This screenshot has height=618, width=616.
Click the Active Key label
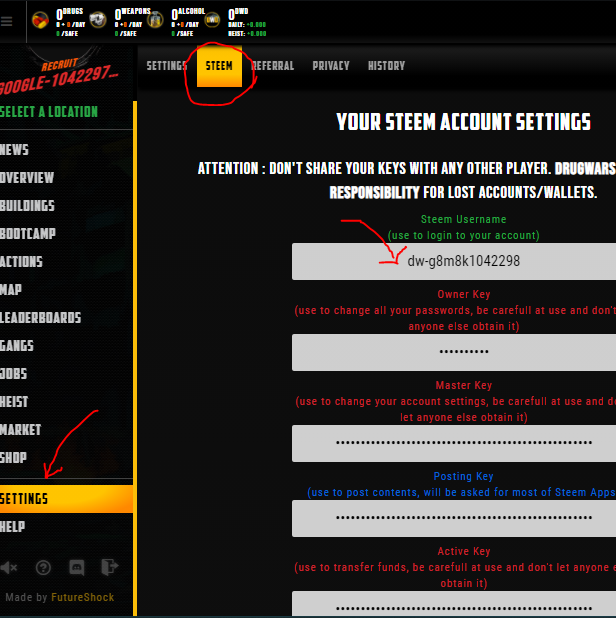point(464,551)
